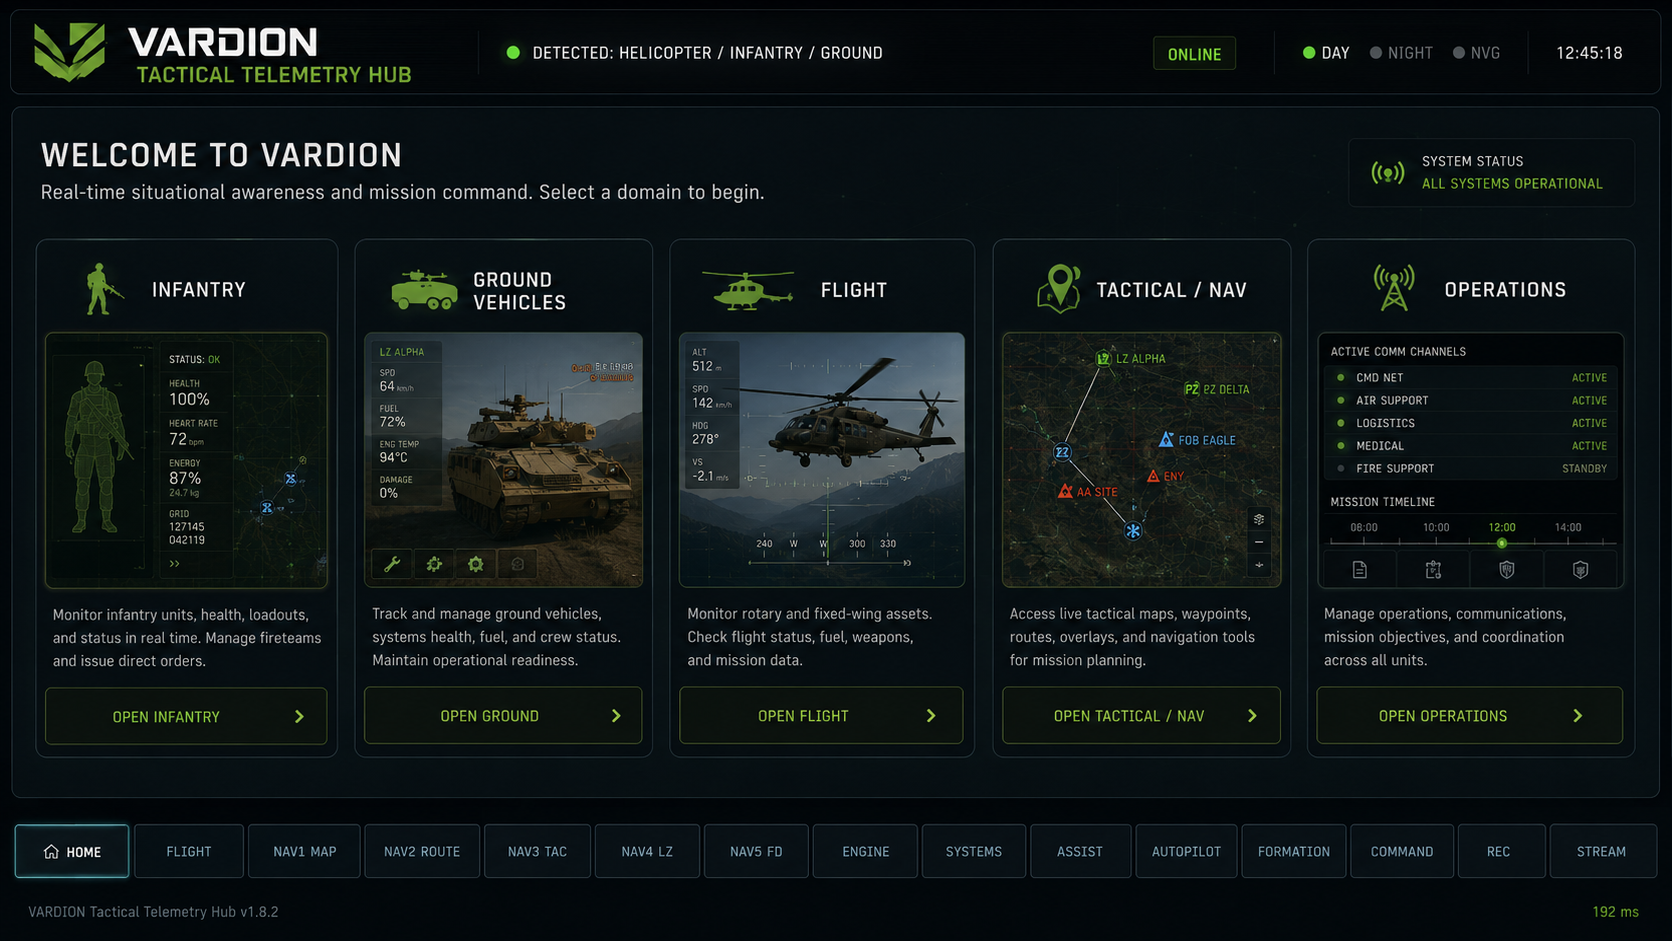Click the soldier silhouette in Infantry panel
This screenshot has width=1672, height=941.
(96, 446)
